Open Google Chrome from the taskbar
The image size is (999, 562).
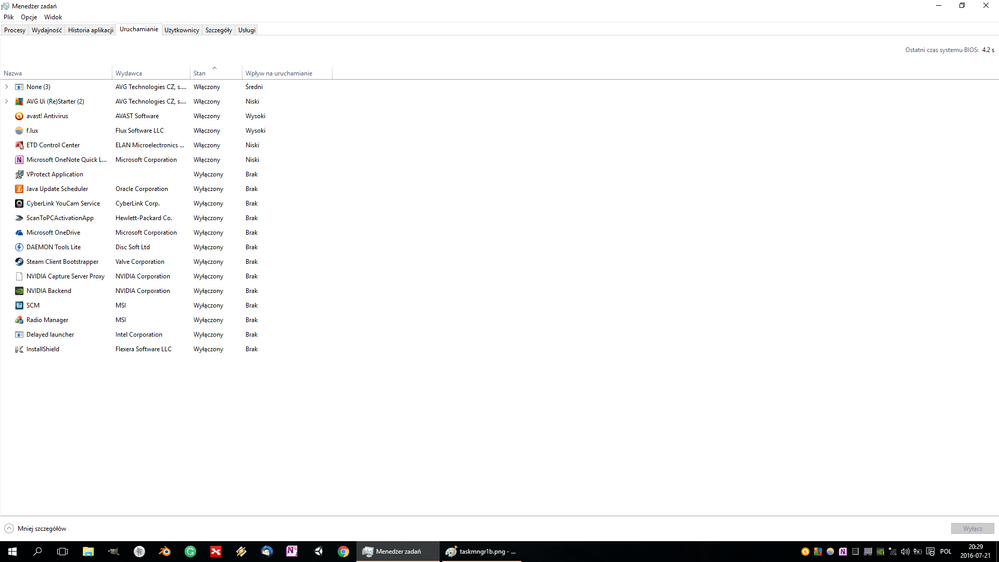pyautogui.click(x=343, y=551)
